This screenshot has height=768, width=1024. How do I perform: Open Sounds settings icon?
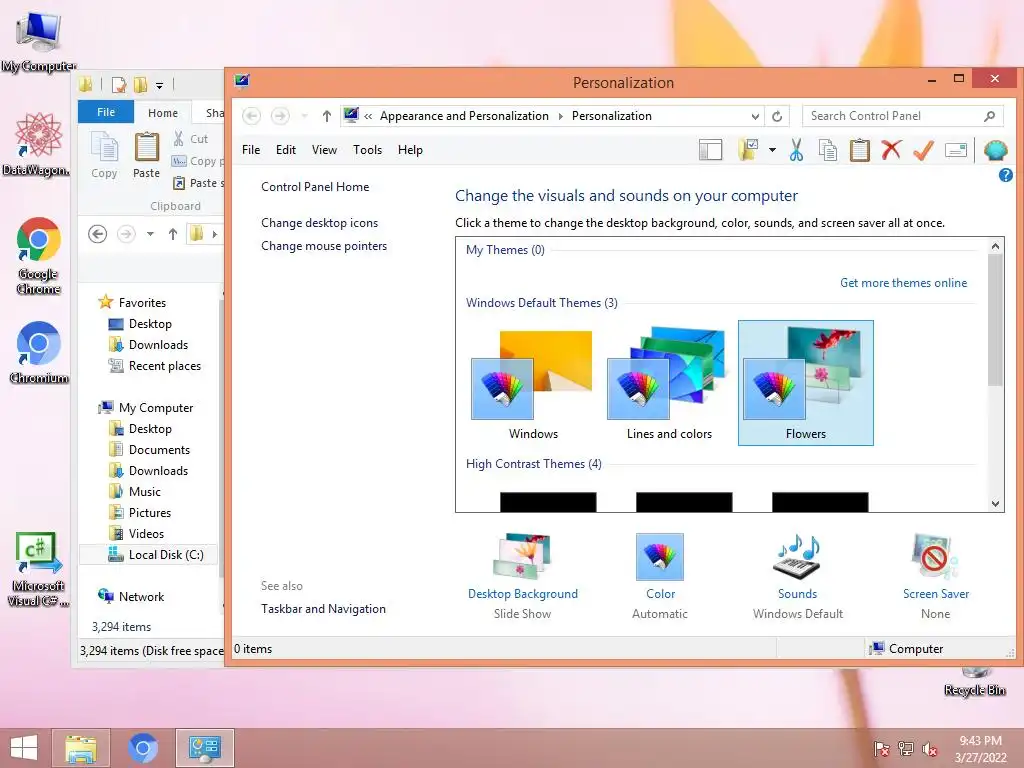point(797,557)
